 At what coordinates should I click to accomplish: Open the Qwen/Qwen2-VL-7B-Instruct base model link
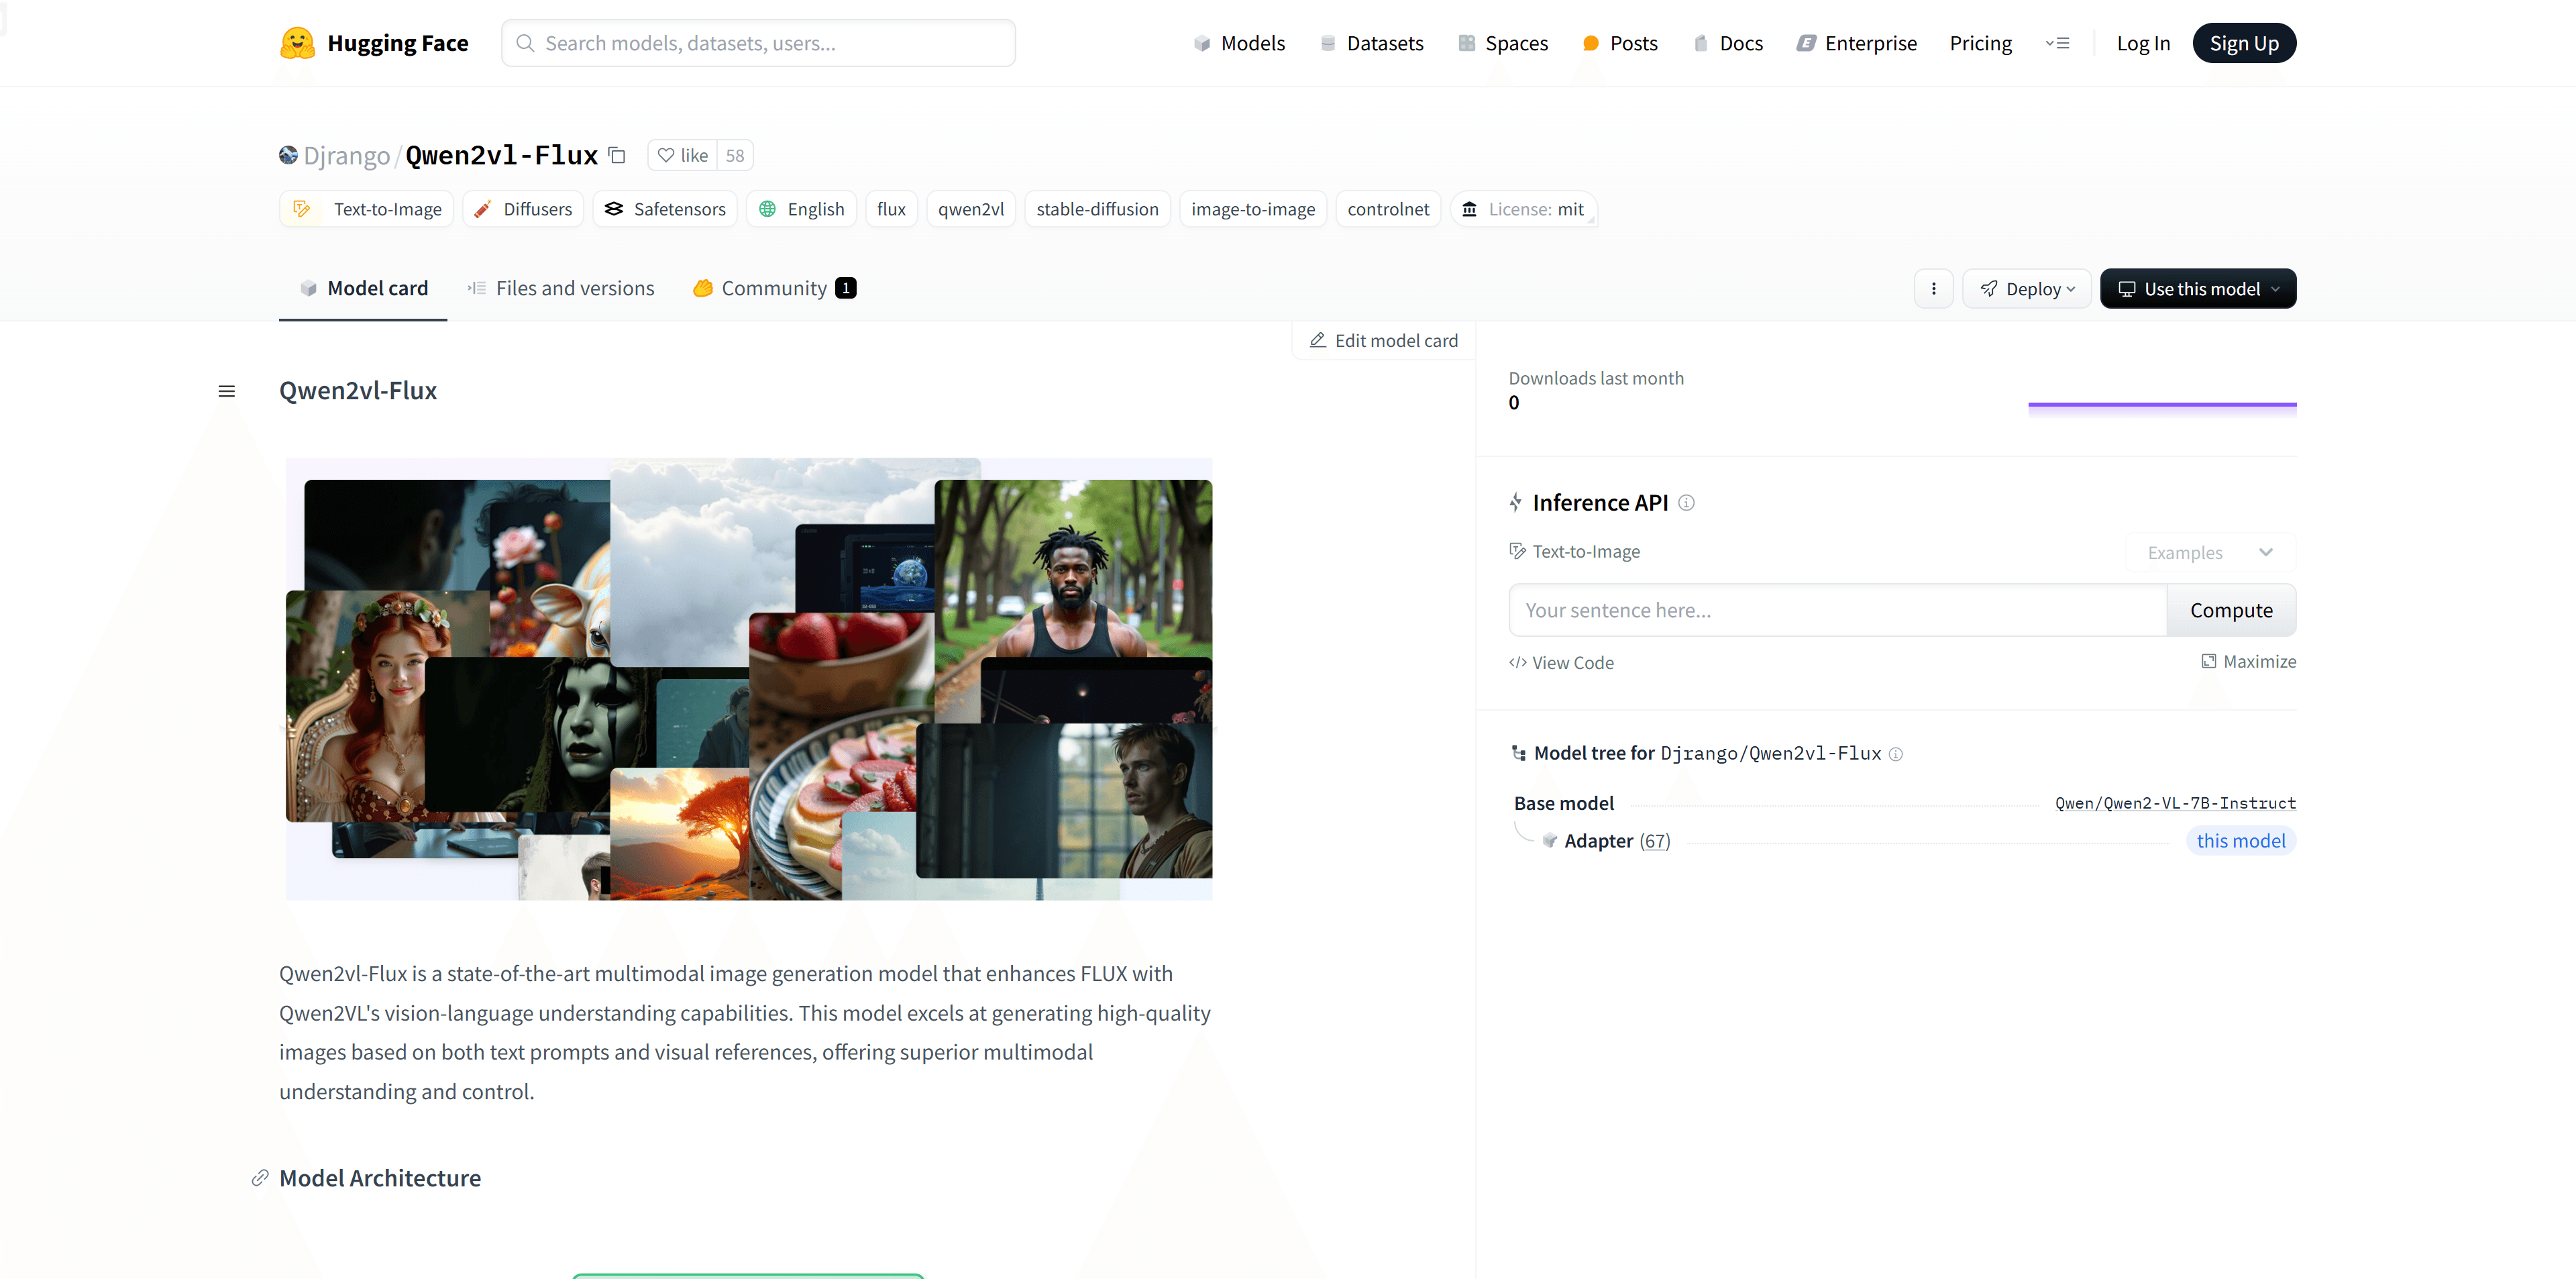[2174, 803]
